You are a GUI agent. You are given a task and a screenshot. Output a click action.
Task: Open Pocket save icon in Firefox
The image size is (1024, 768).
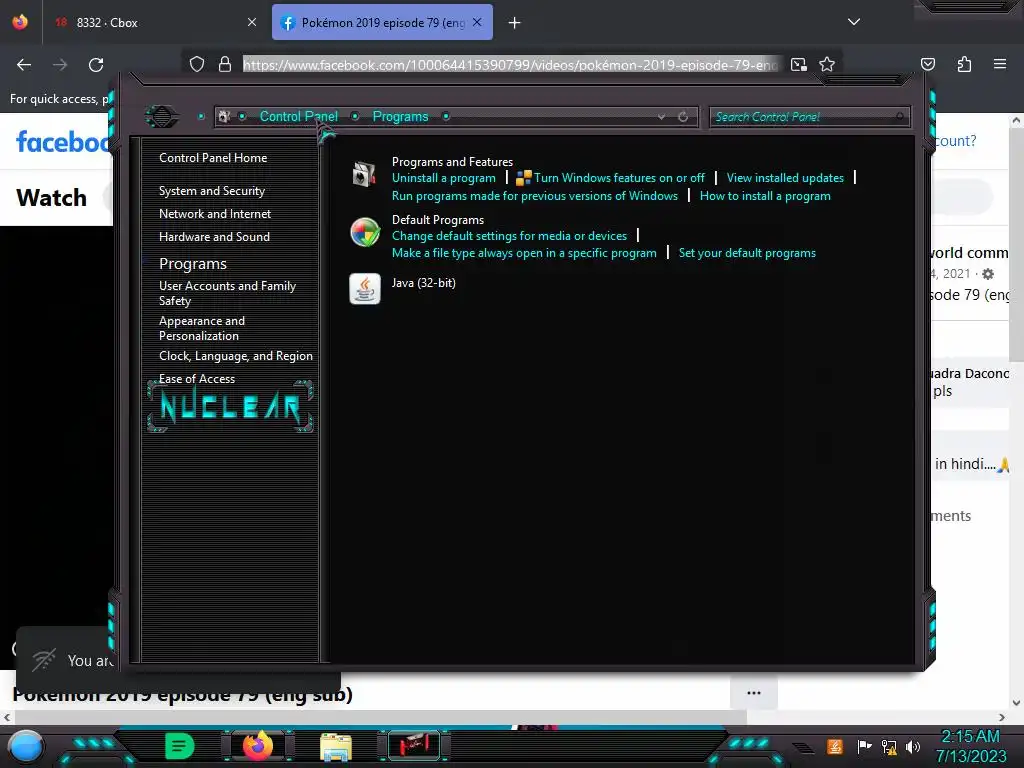pos(928,64)
